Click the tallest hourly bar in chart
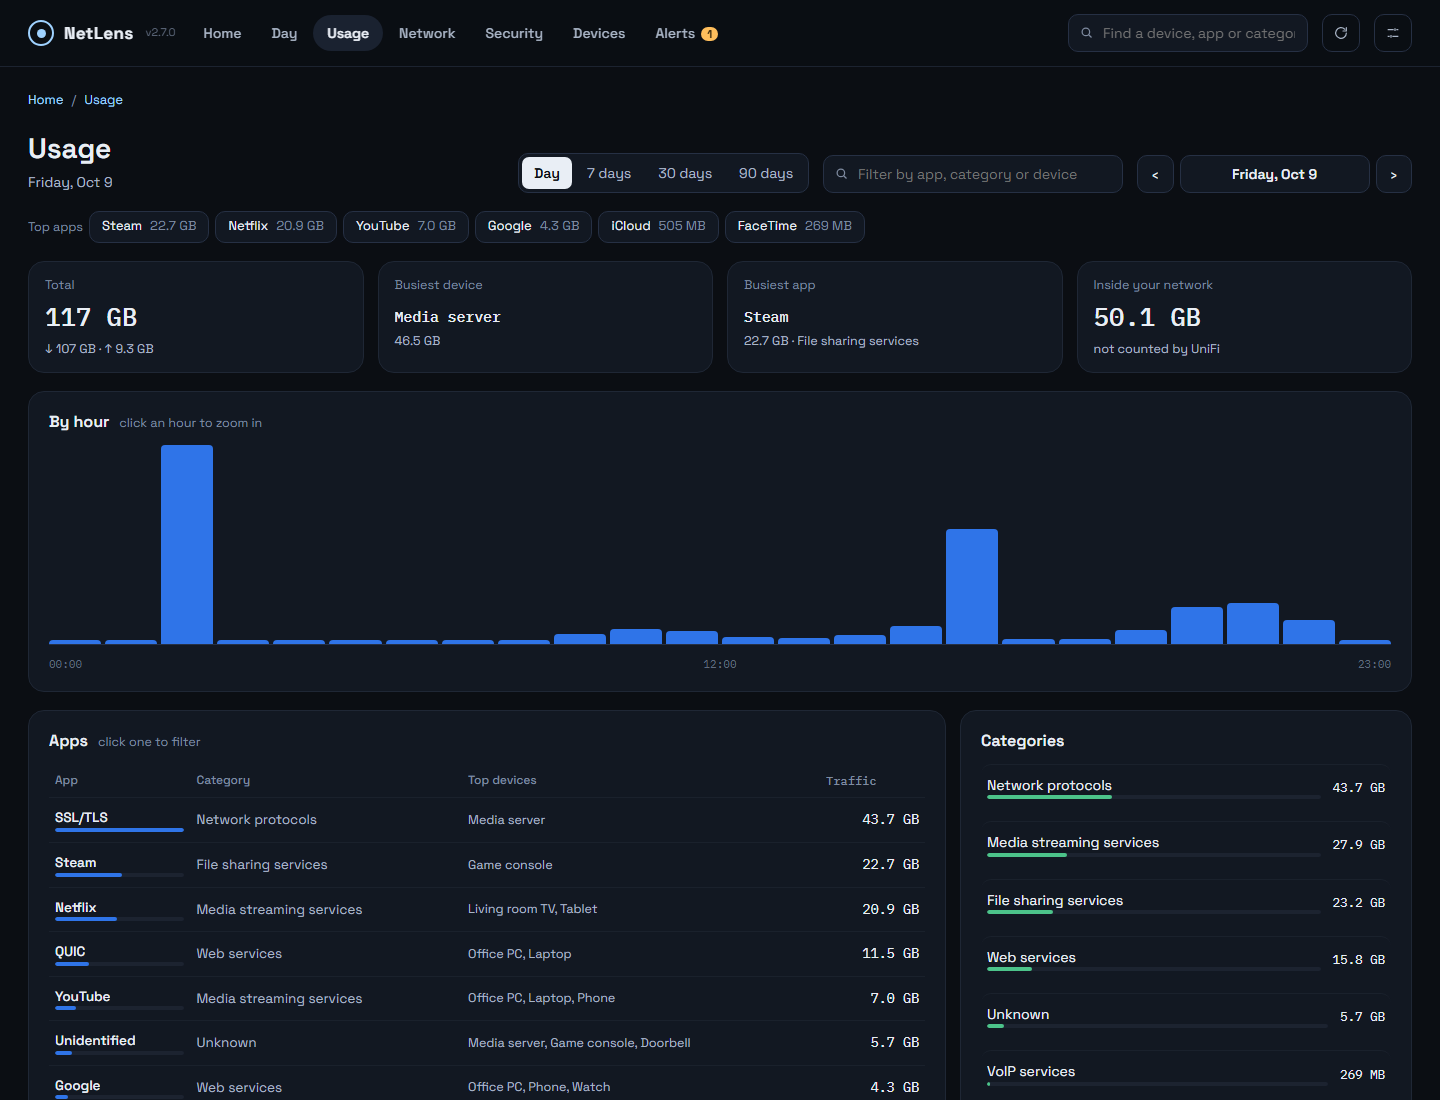Viewport: 1440px width, 1100px height. point(187,545)
